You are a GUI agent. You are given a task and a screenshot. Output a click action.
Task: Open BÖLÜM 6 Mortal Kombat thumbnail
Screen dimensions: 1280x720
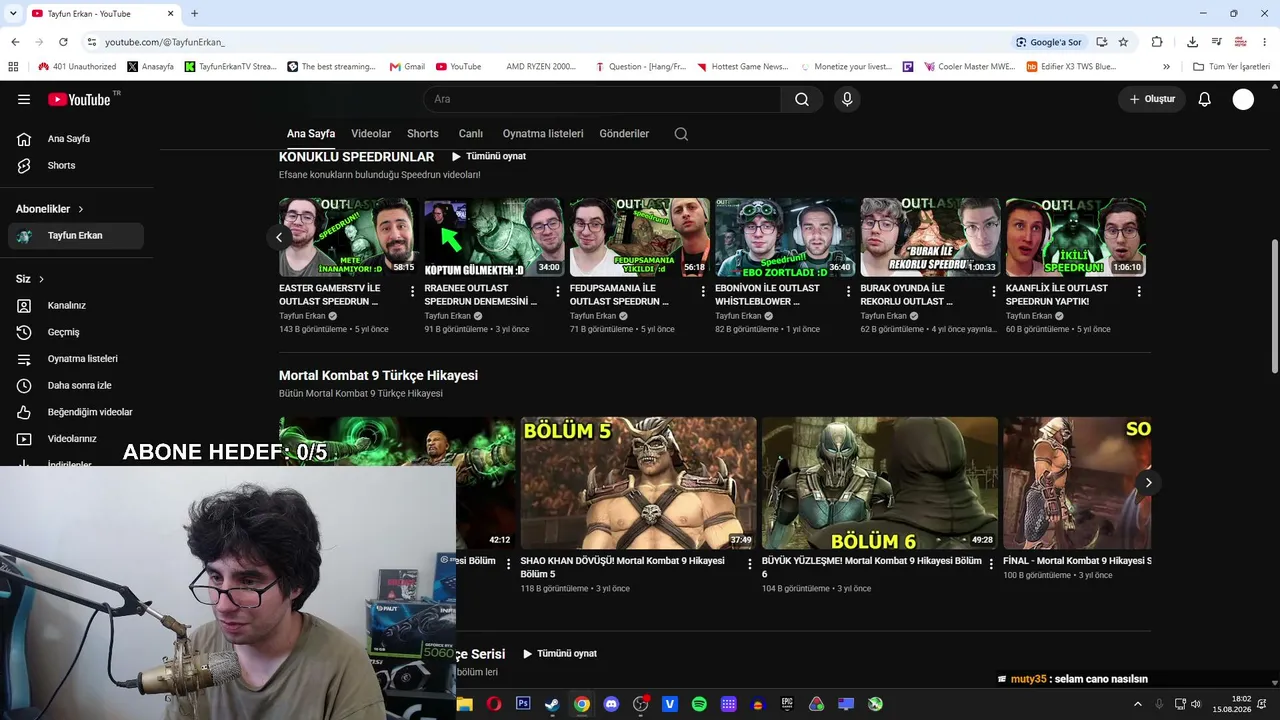tap(880, 483)
